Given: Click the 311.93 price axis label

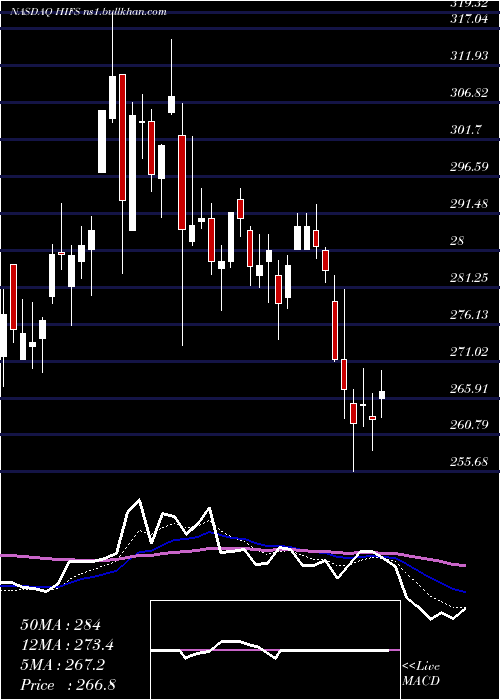Looking at the screenshot, I should tap(469, 56).
